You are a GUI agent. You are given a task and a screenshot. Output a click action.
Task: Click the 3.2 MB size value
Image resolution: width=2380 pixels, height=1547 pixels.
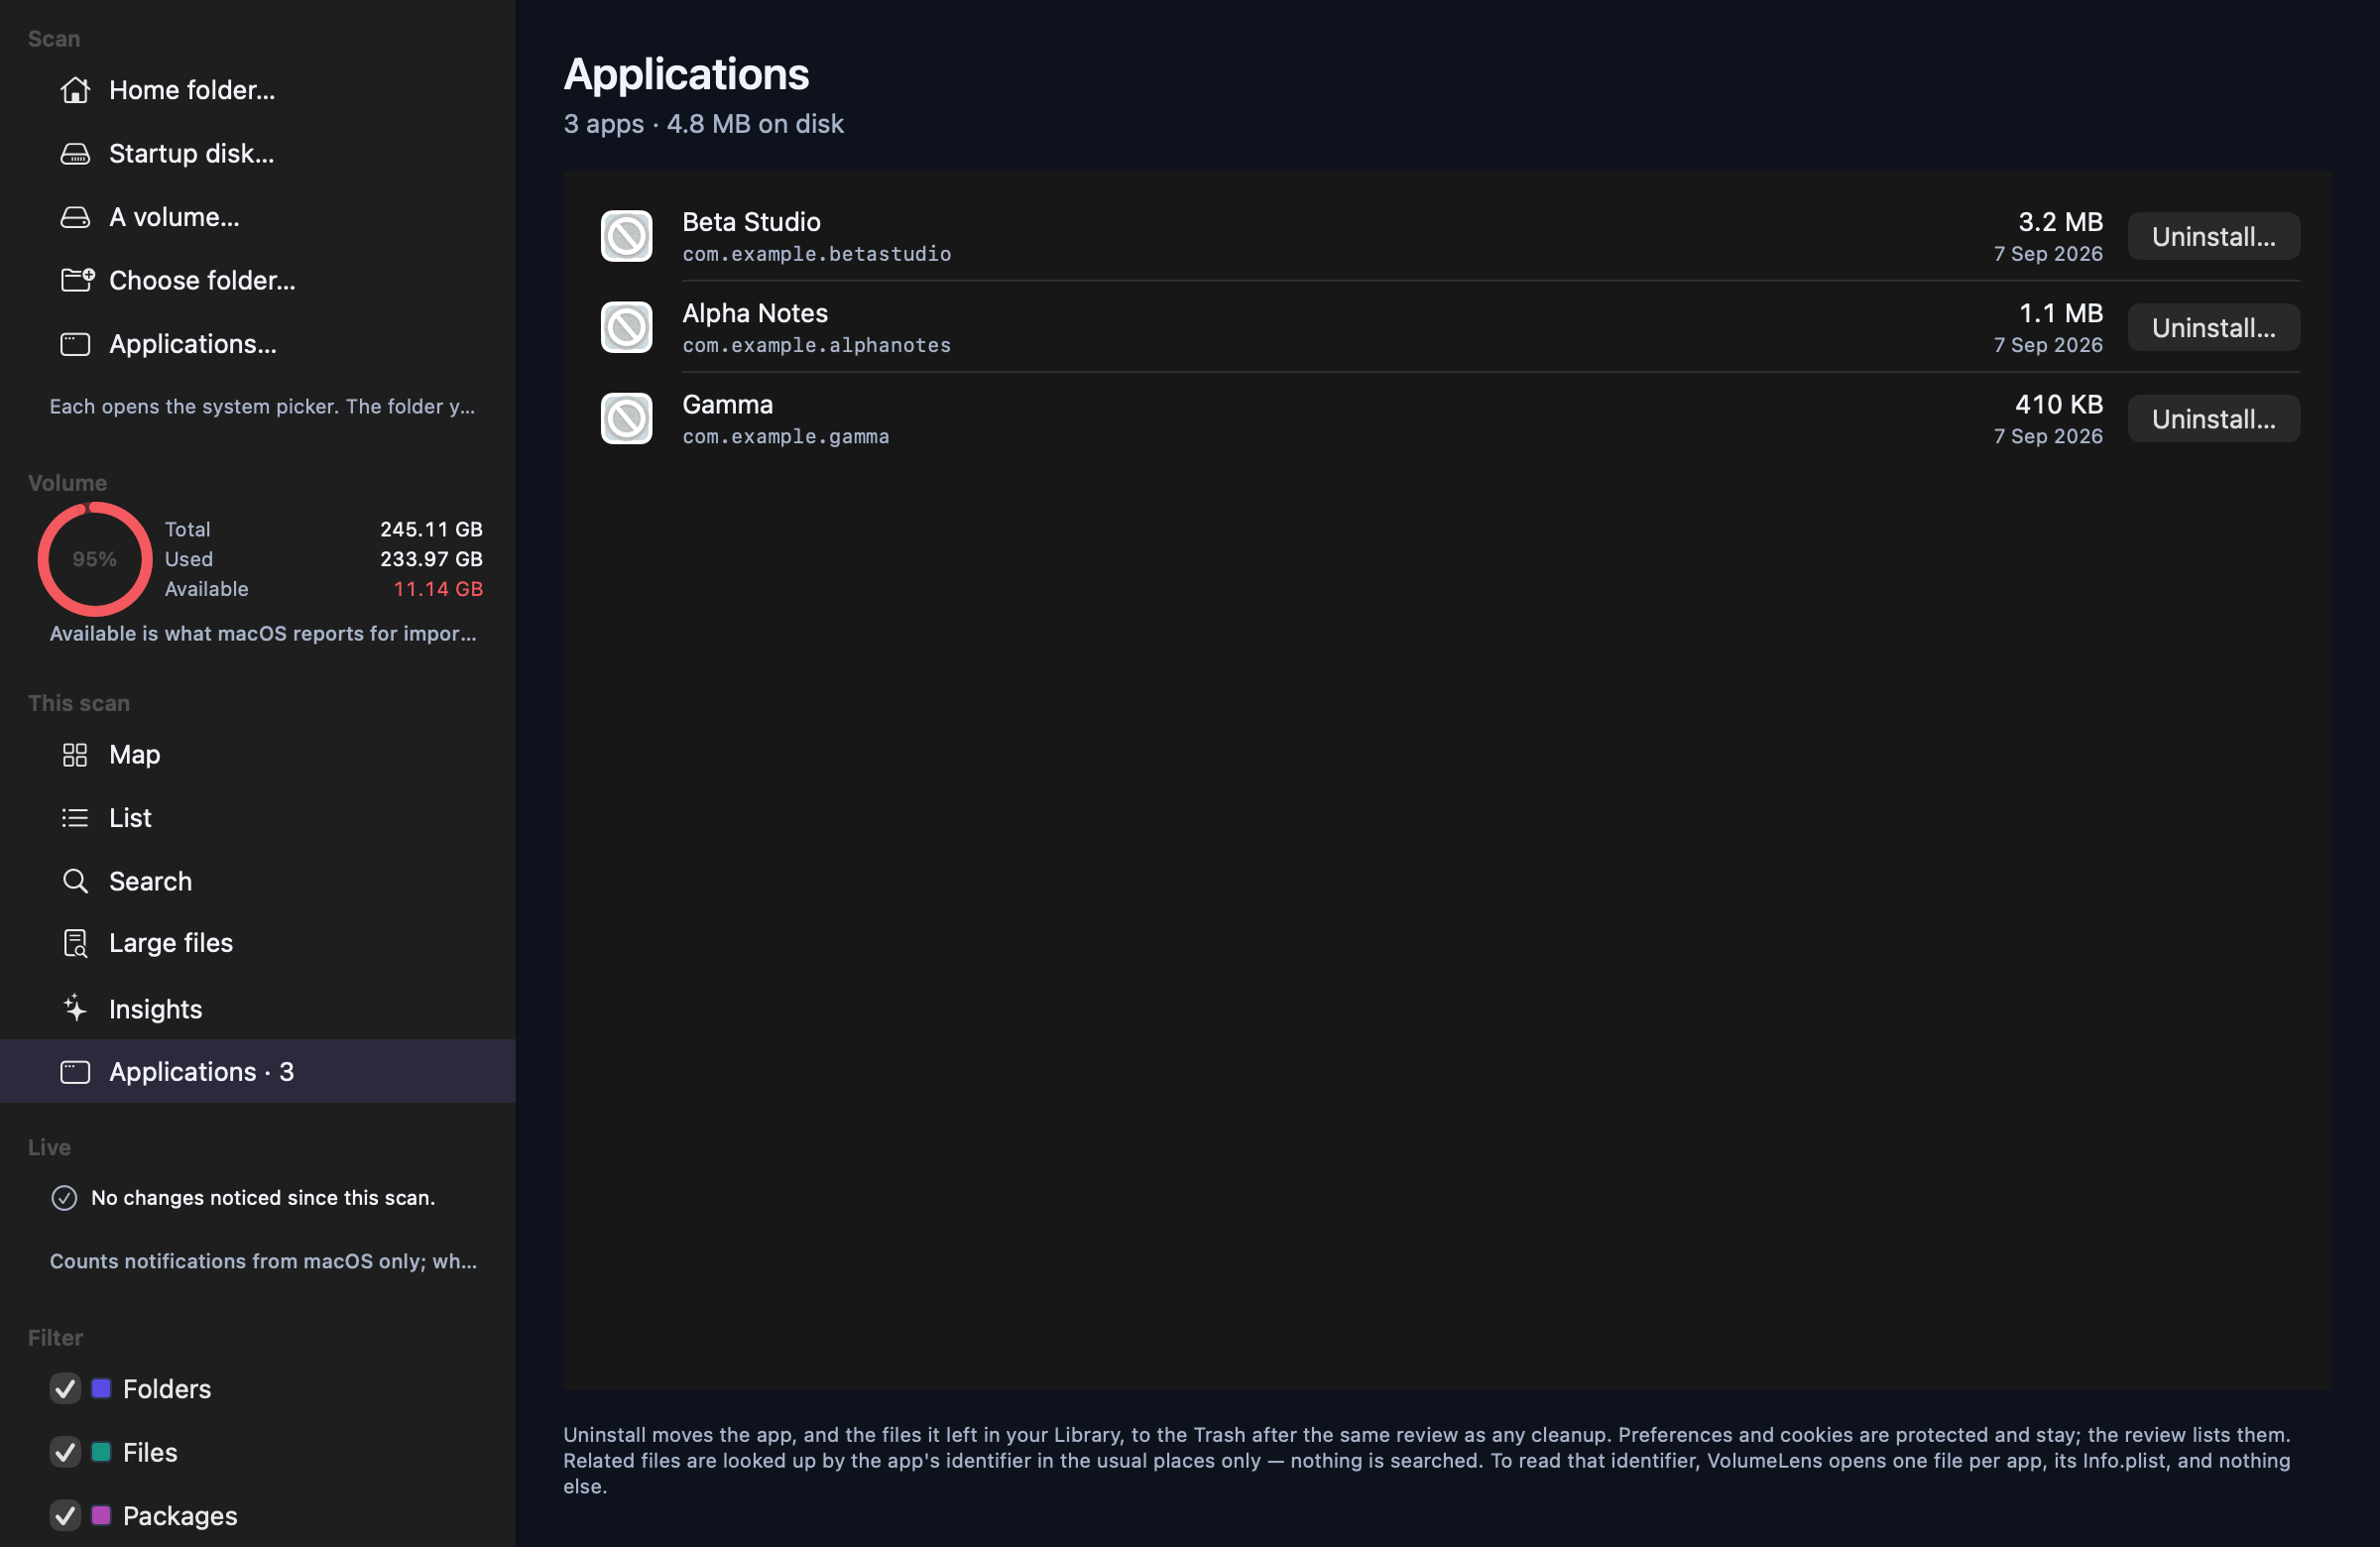(x=2060, y=222)
